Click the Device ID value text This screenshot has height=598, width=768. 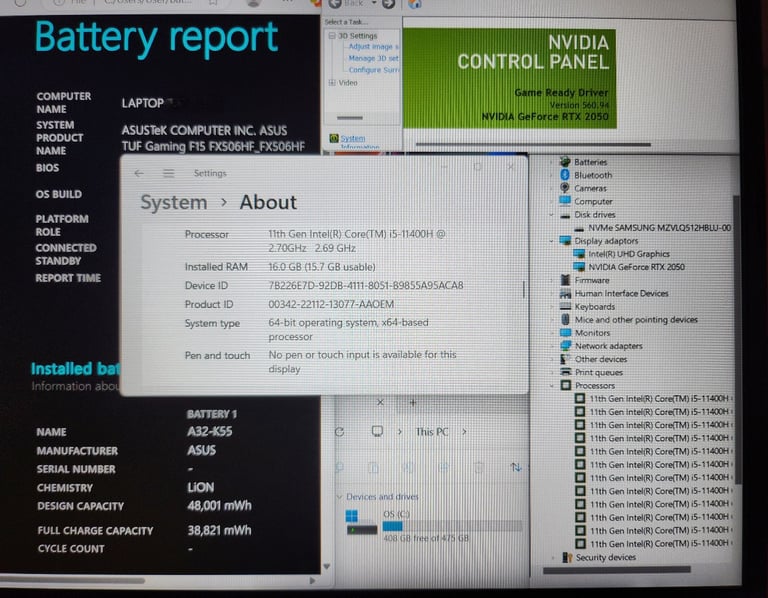coord(365,285)
